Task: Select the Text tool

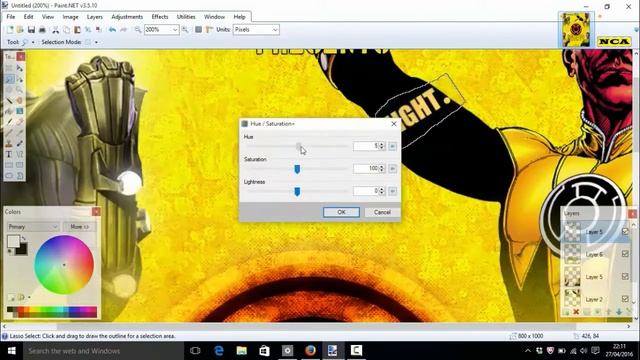Action: [9, 154]
